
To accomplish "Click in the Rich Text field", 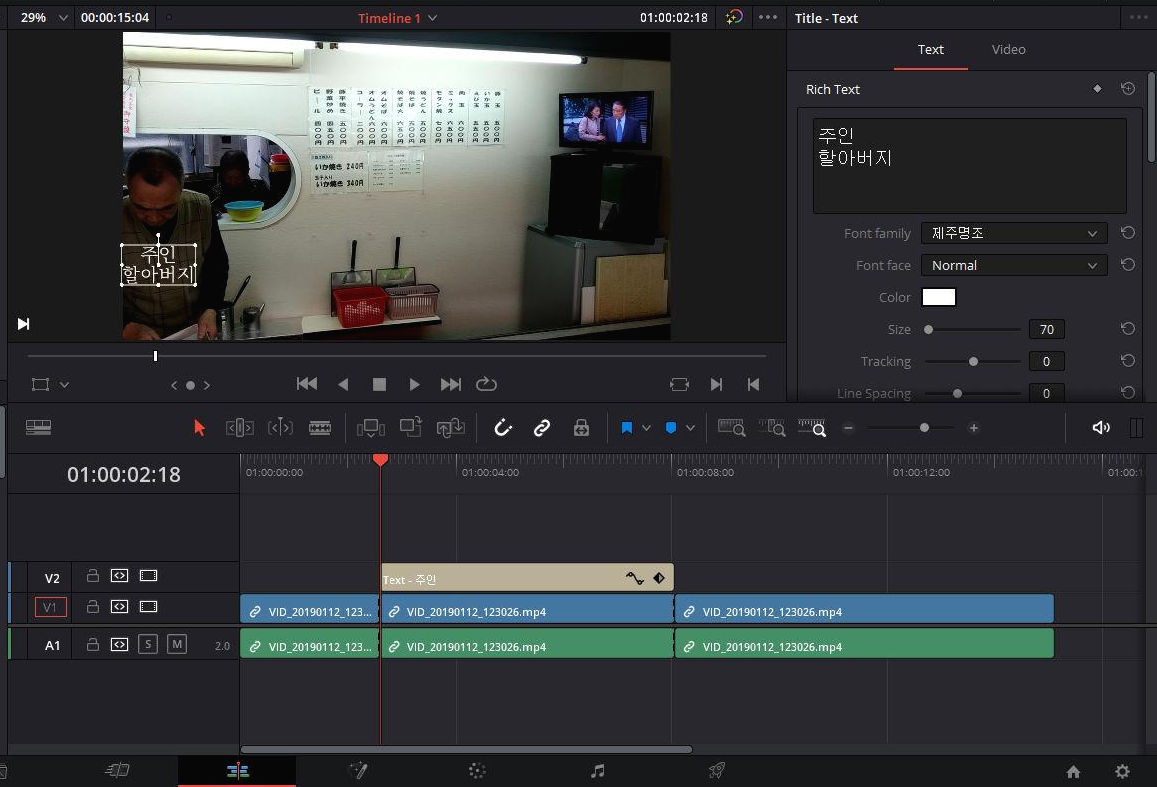I will 970,166.
